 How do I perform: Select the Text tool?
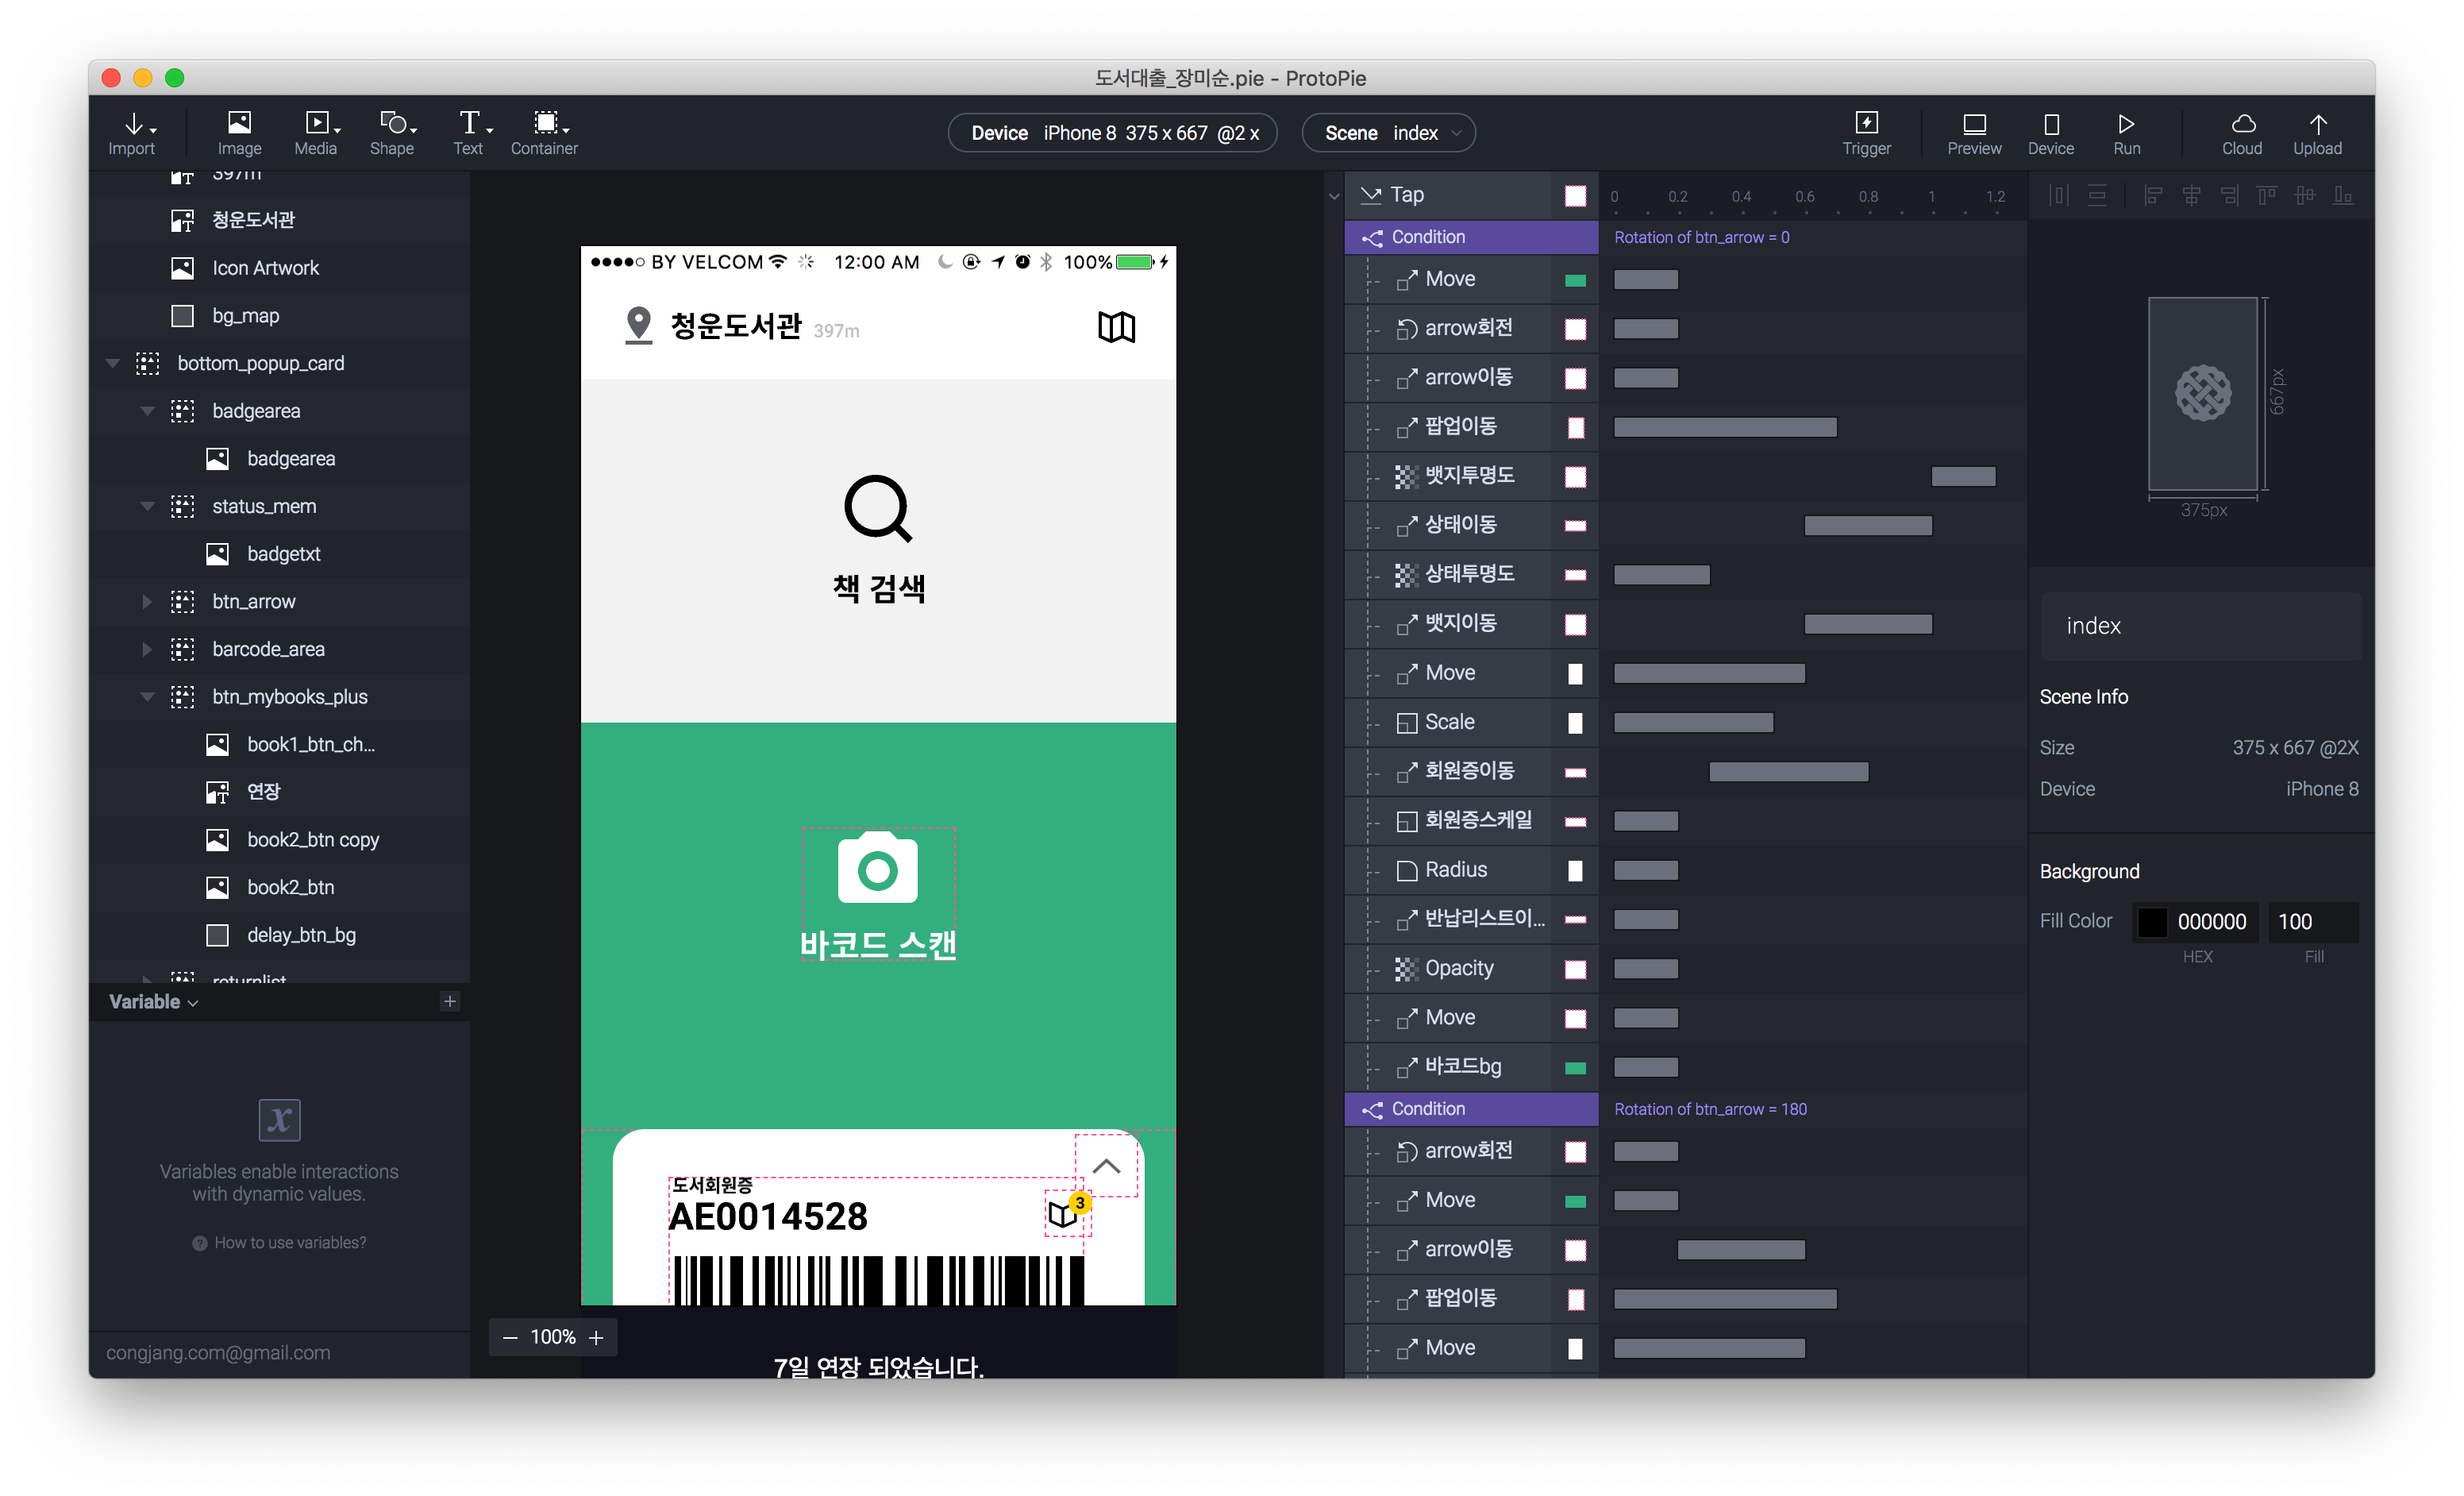(x=468, y=133)
